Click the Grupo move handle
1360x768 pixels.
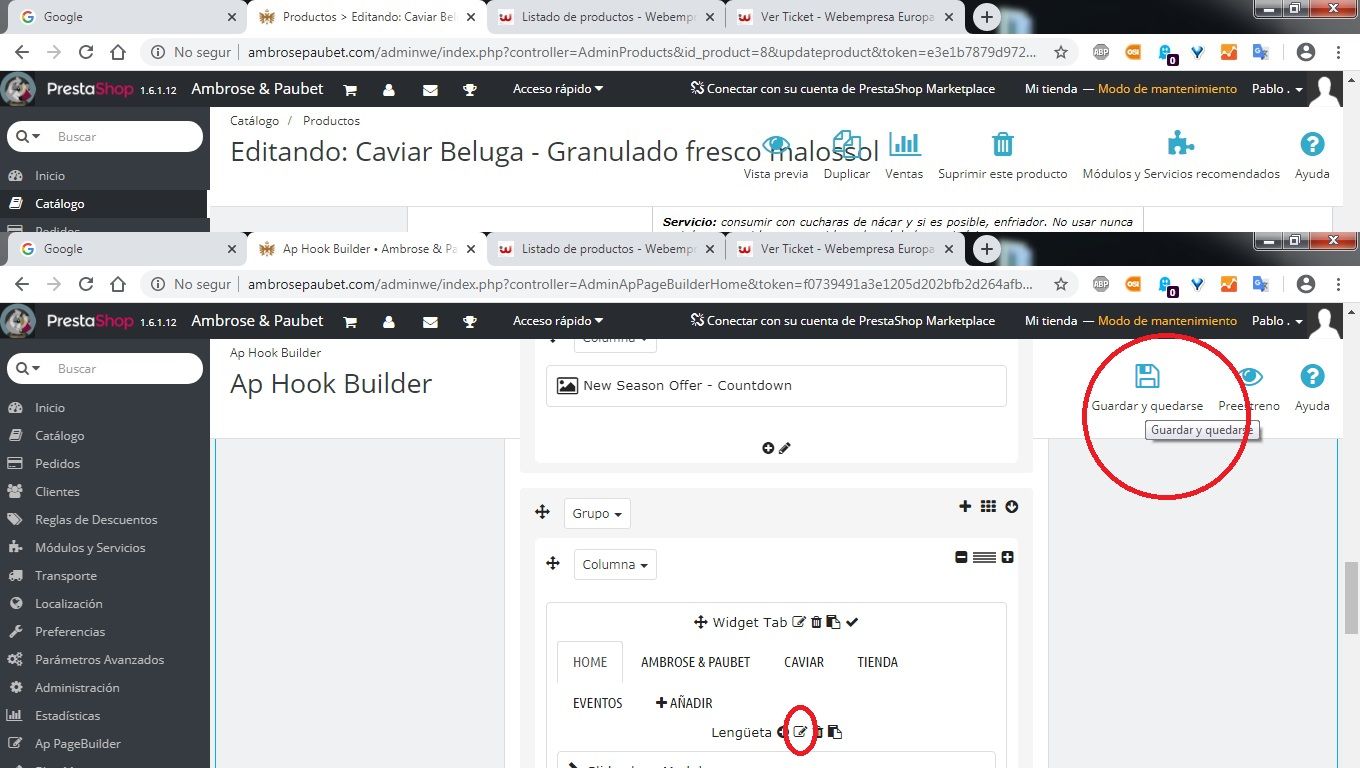pyautogui.click(x=542, y=512)
